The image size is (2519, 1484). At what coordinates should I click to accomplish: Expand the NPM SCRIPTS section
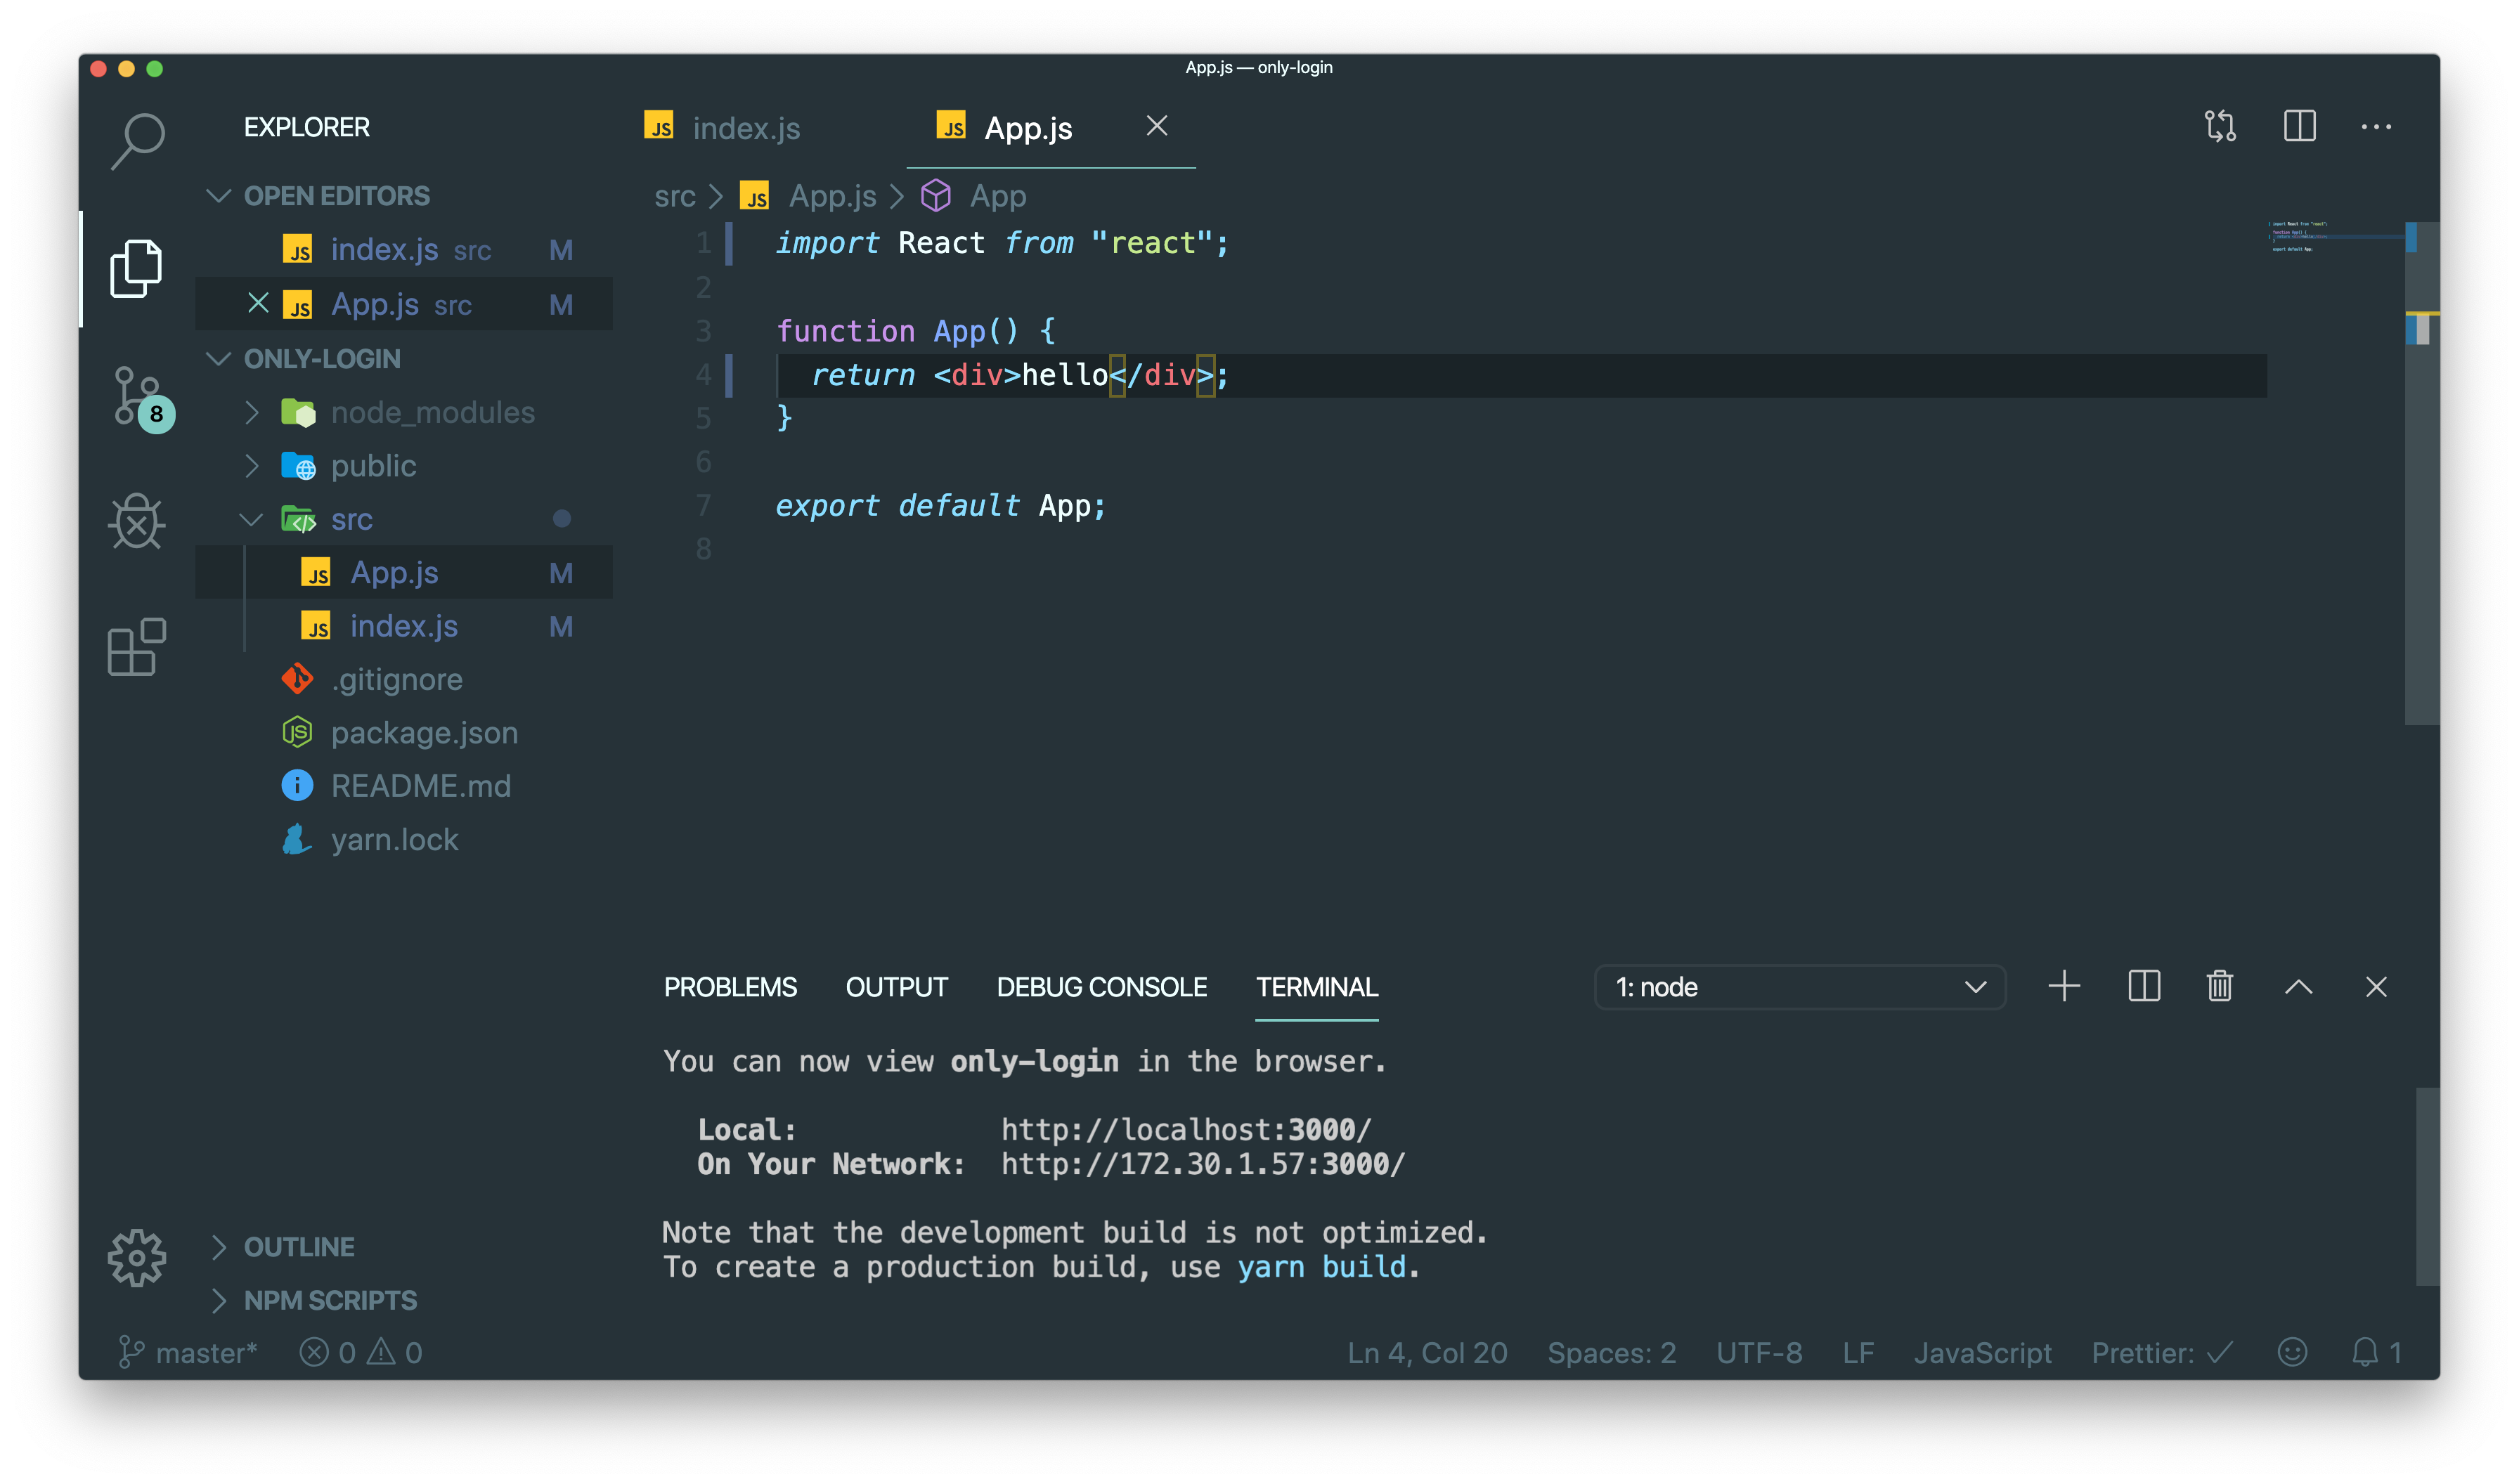330,1300
